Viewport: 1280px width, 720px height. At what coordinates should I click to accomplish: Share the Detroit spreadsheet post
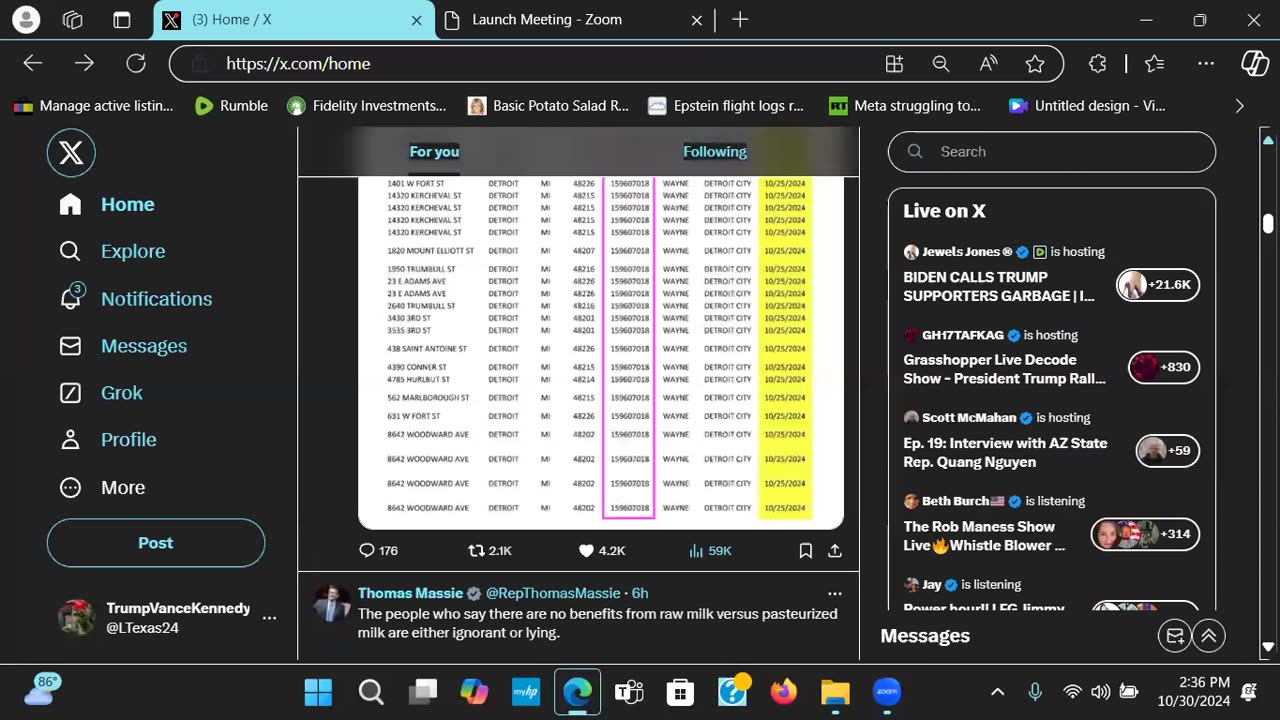pyautogui.click(x=835, y=551)
